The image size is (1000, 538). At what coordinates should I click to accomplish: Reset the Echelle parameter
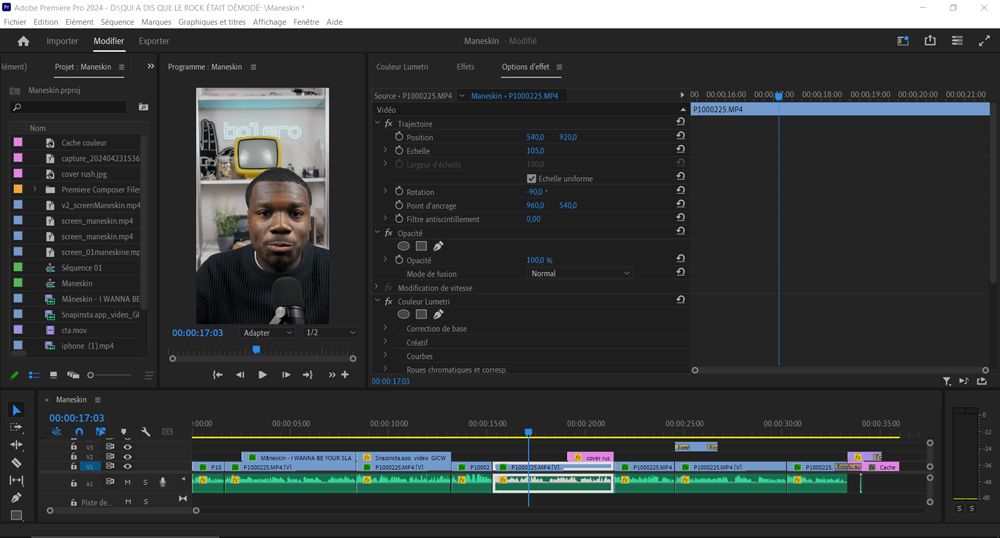[680, 151]
